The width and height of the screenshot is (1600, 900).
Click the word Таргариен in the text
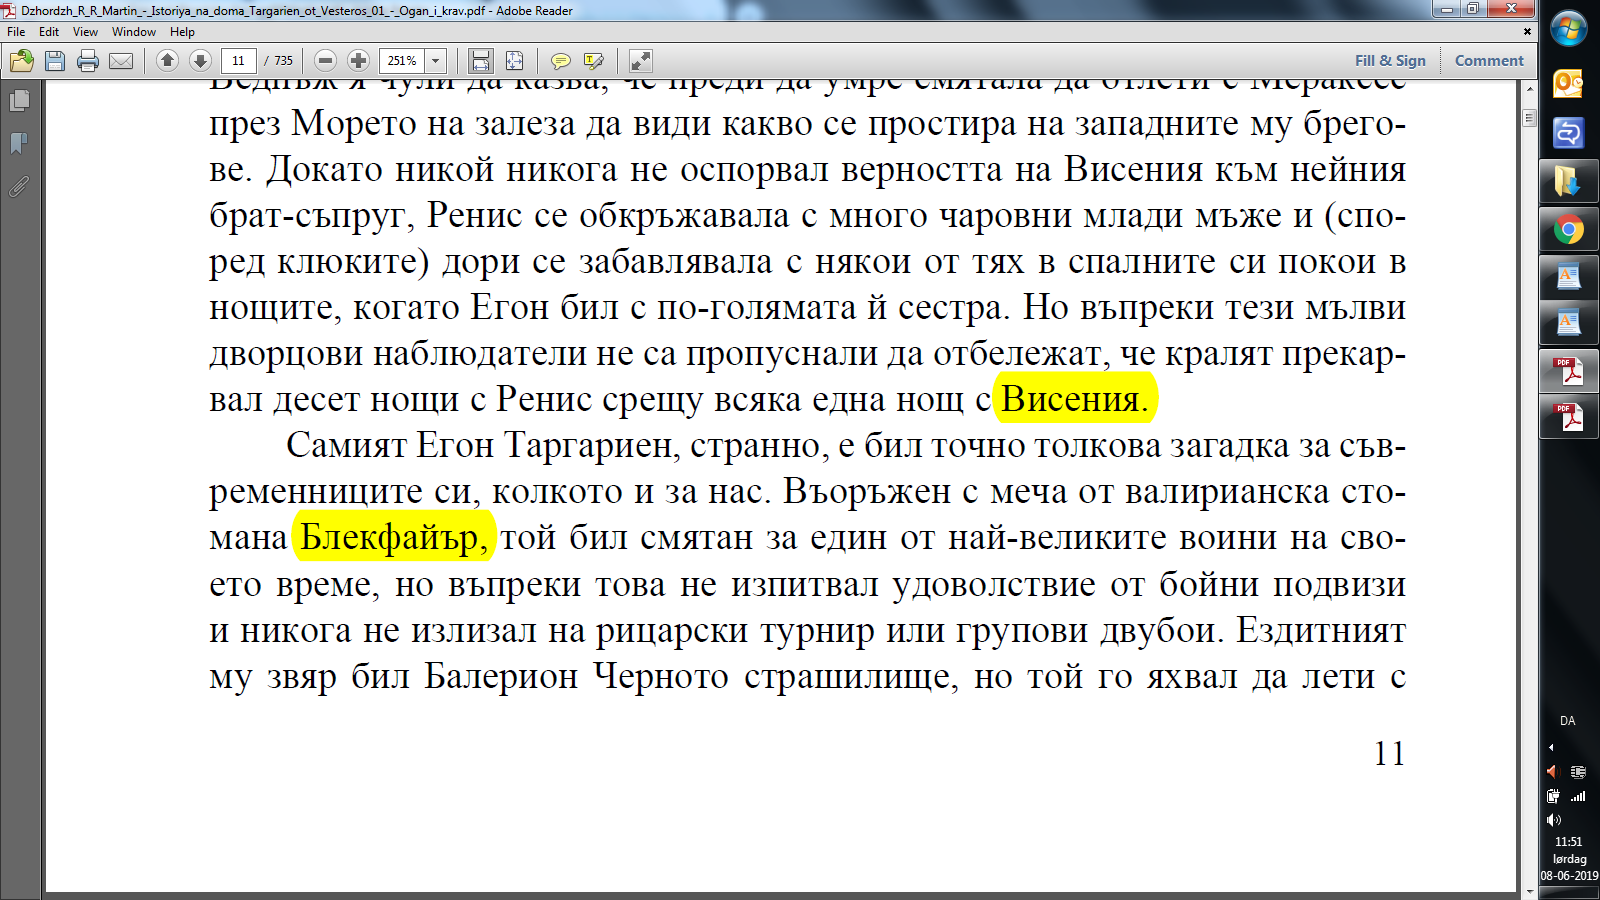click(592, 445)
